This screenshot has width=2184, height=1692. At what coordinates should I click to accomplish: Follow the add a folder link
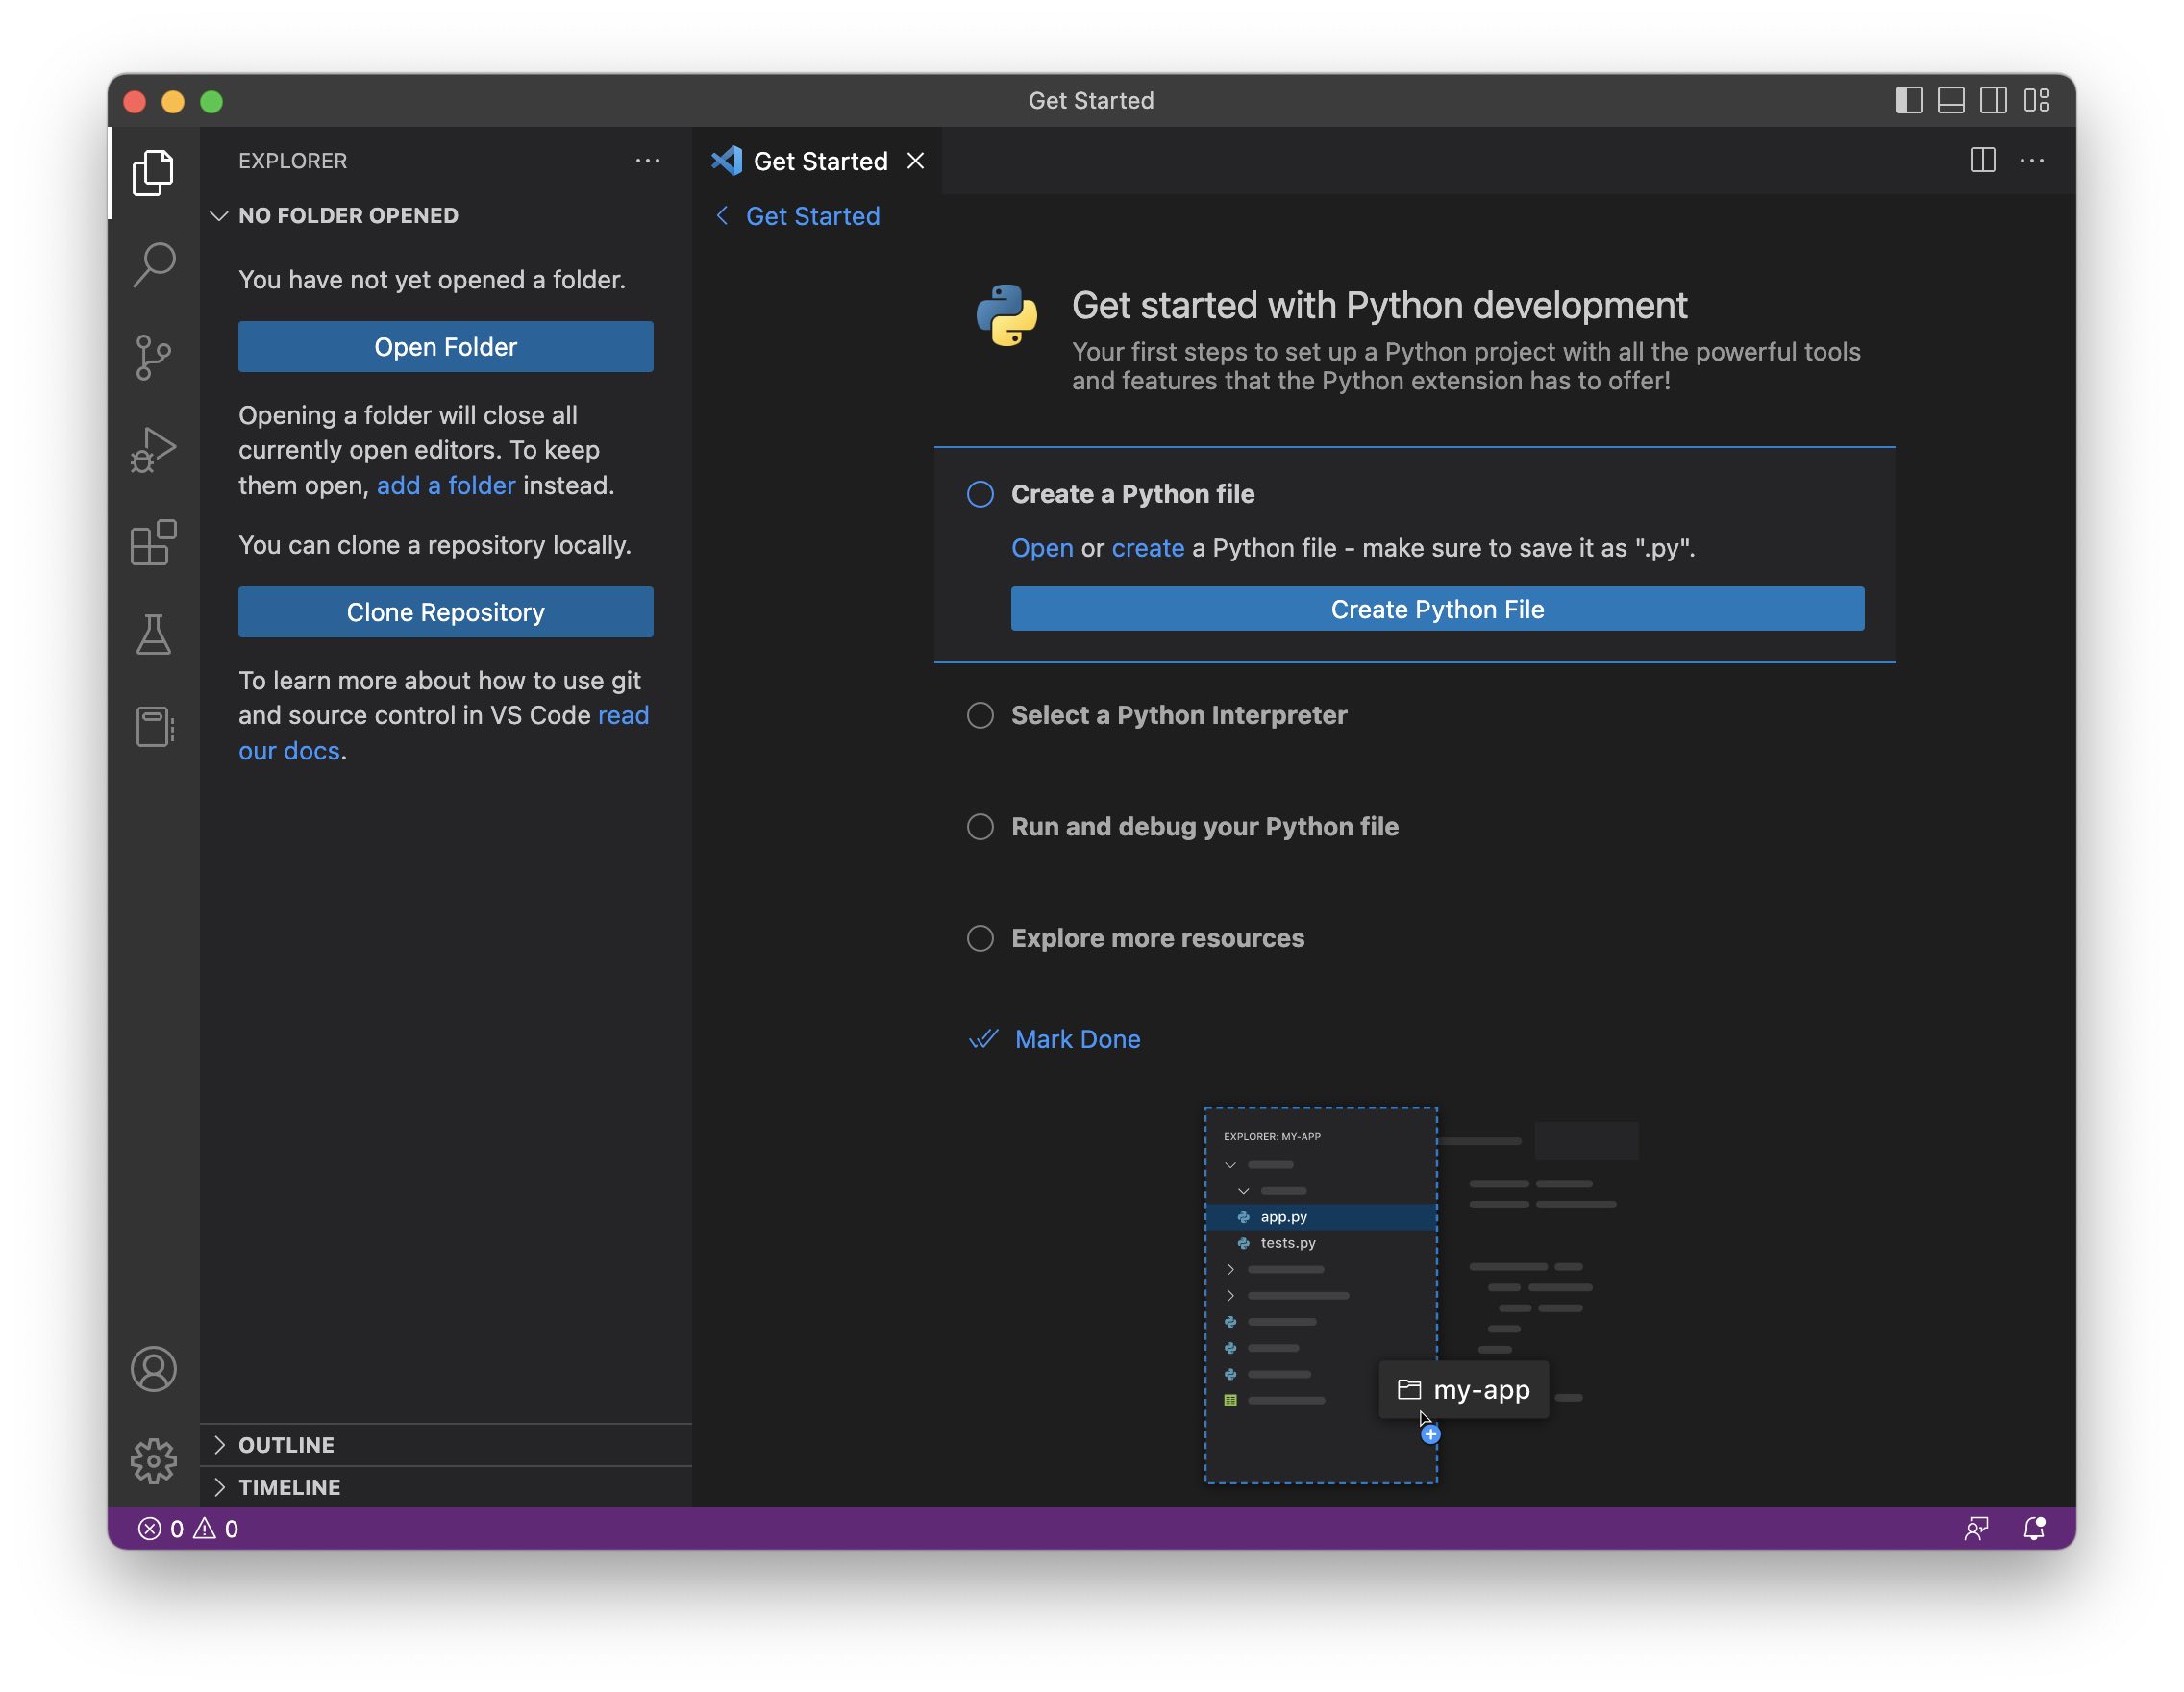[x=445, y=485]
